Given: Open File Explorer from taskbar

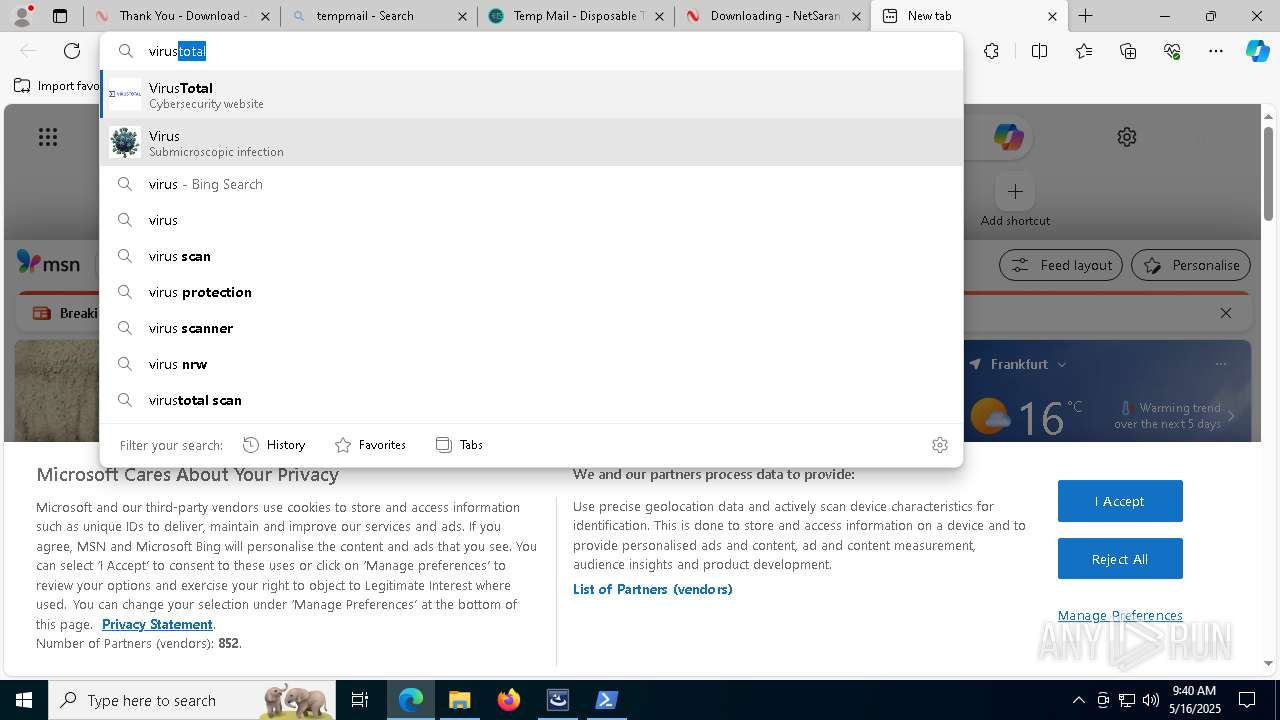Looking at the screenshot, I should (x=459, y=700).
